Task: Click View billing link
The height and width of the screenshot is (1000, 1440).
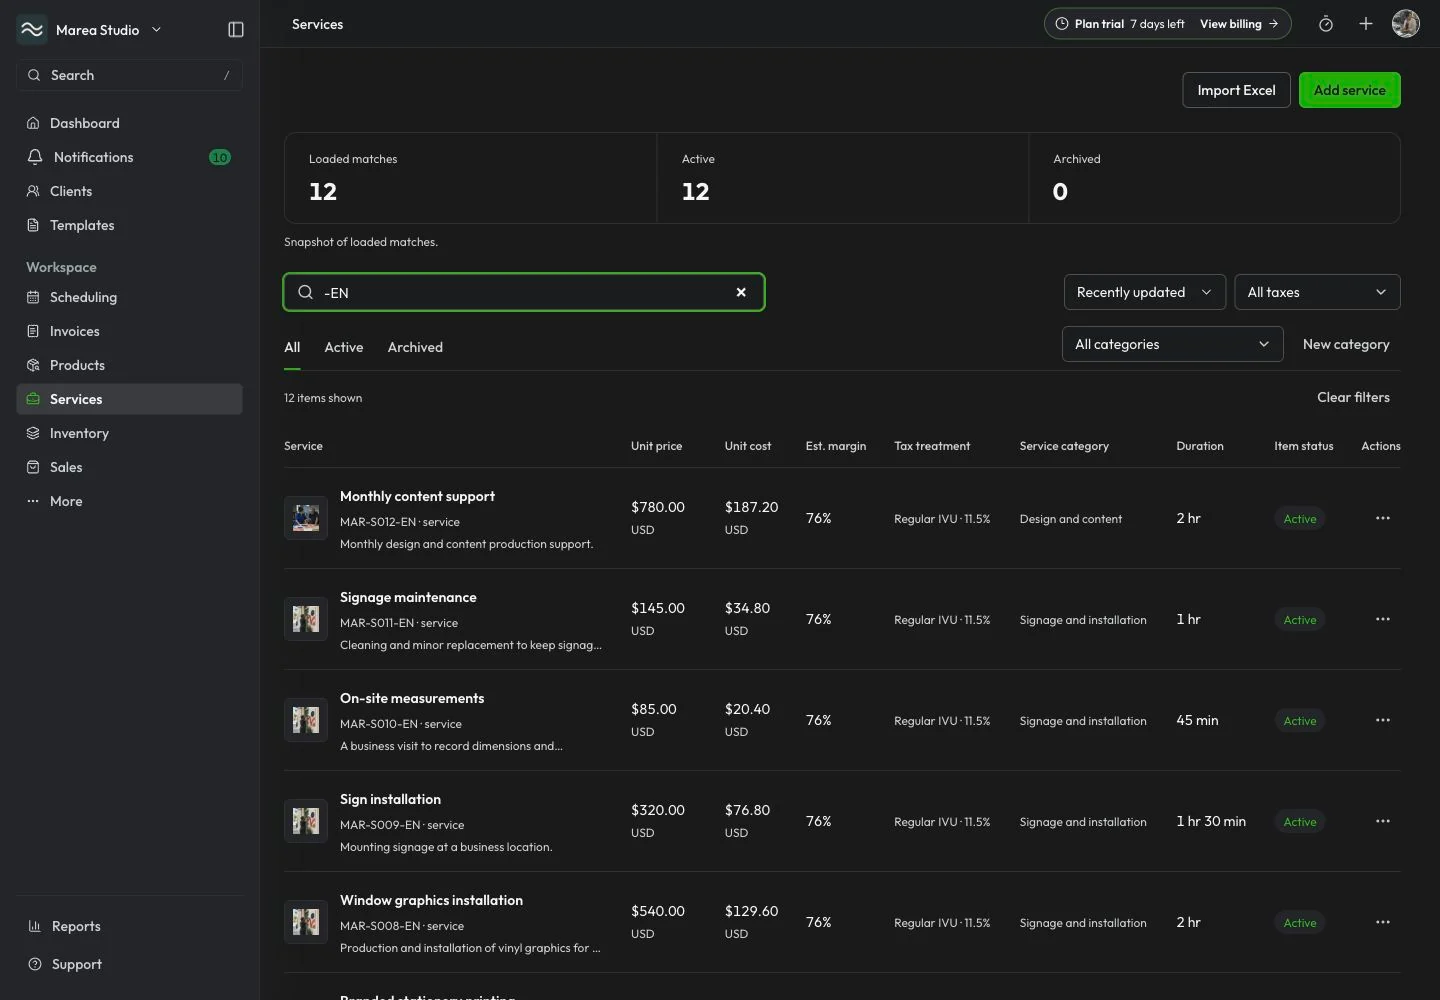Action: pos(1239,24)
